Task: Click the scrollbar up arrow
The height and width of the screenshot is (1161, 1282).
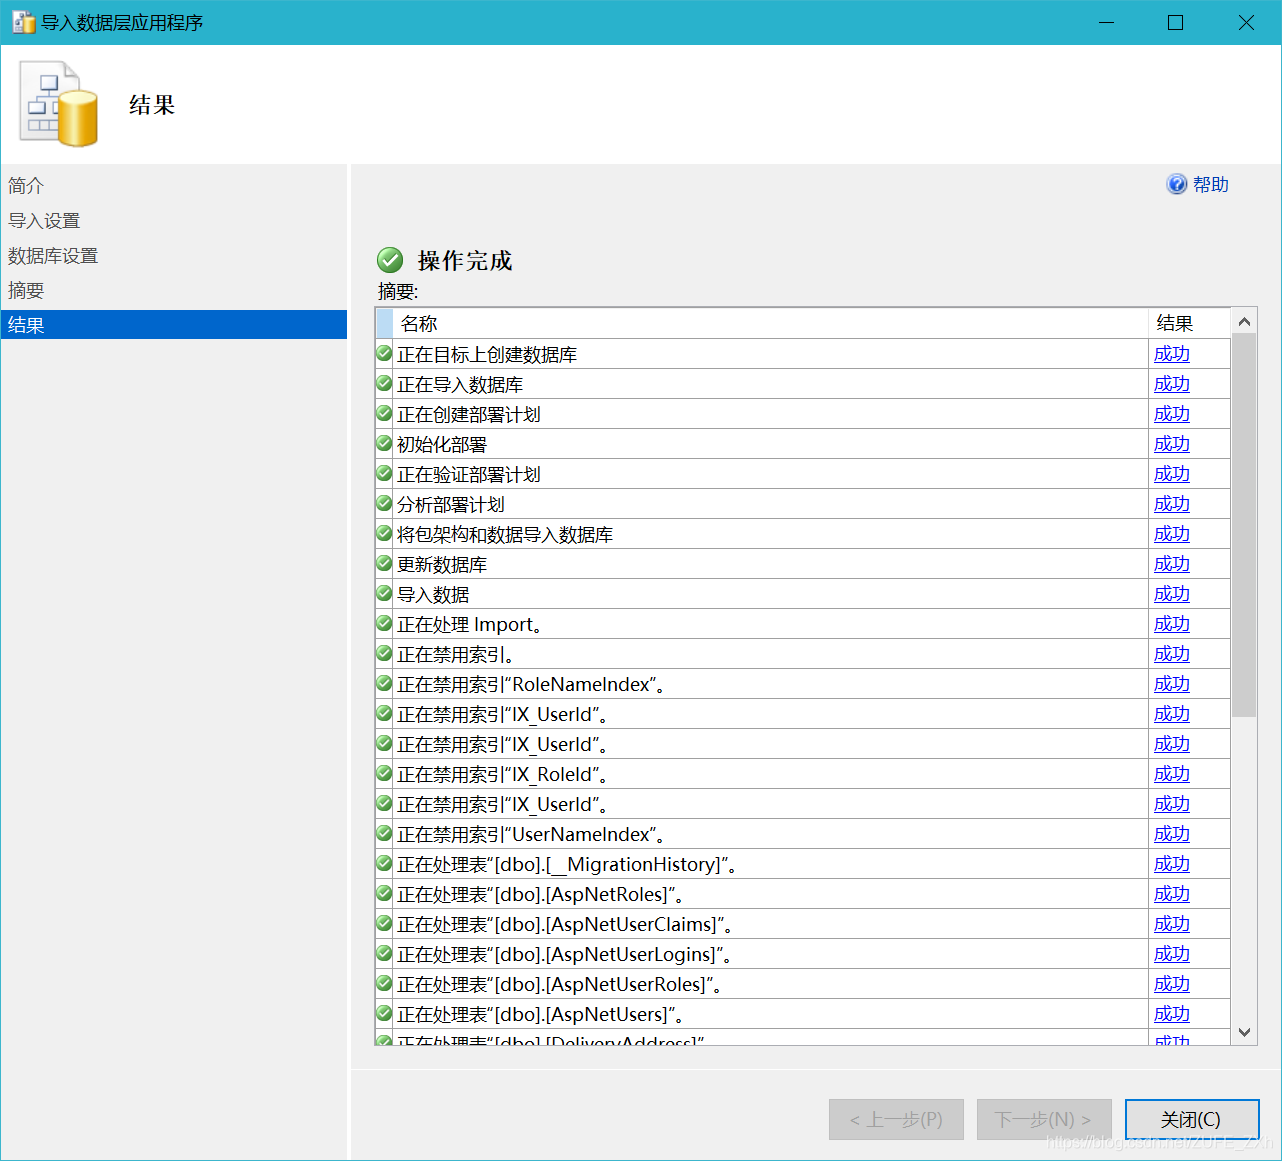Action: (1244, 321)
